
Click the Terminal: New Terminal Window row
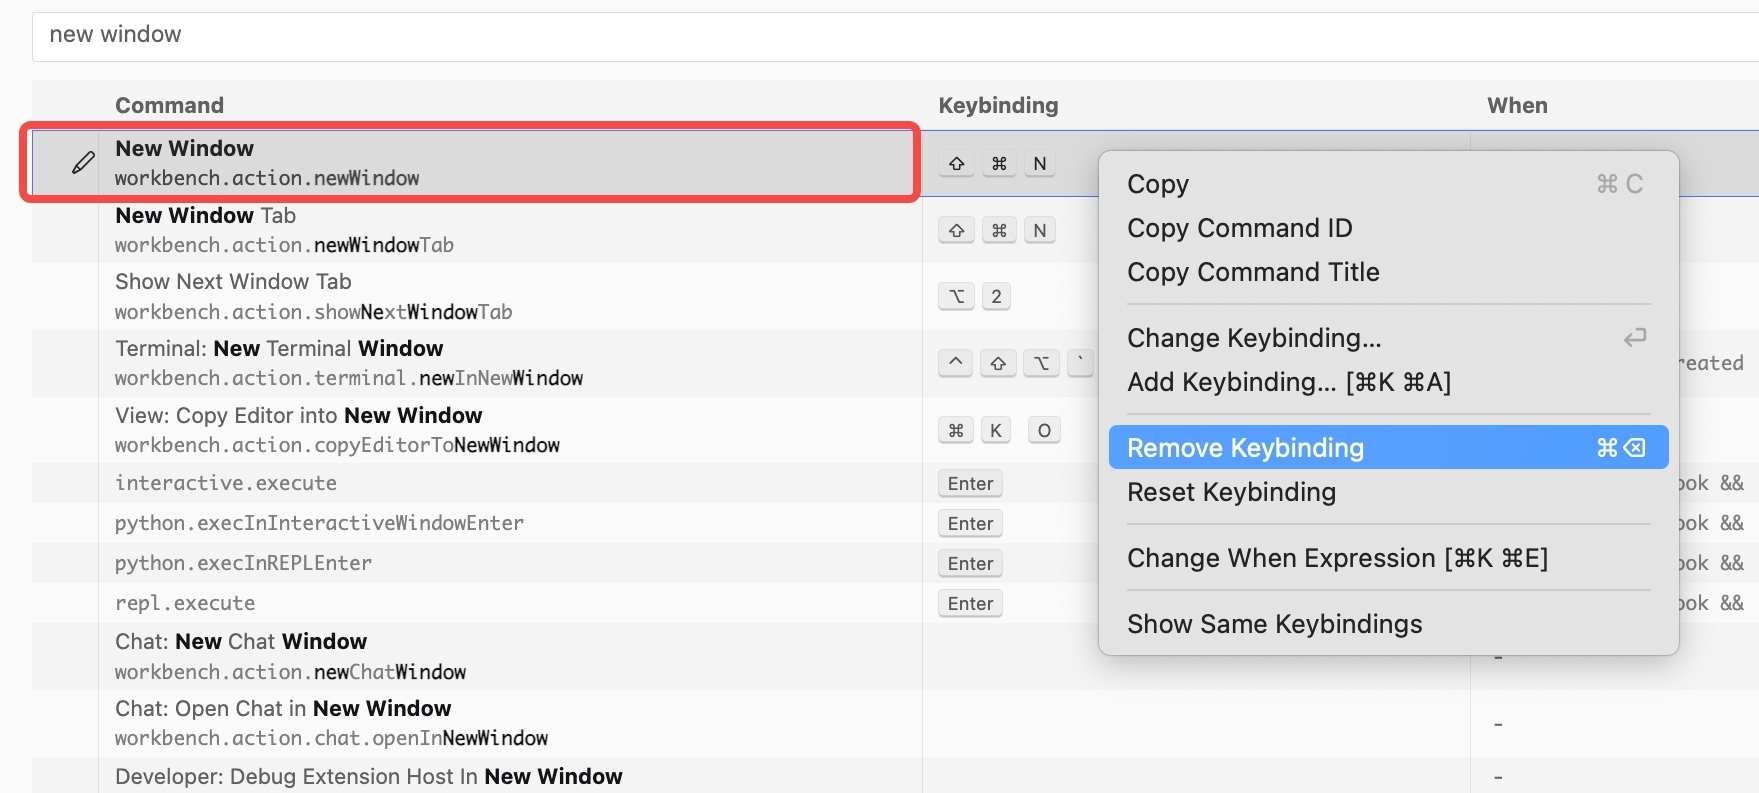(x=500, y=363)
